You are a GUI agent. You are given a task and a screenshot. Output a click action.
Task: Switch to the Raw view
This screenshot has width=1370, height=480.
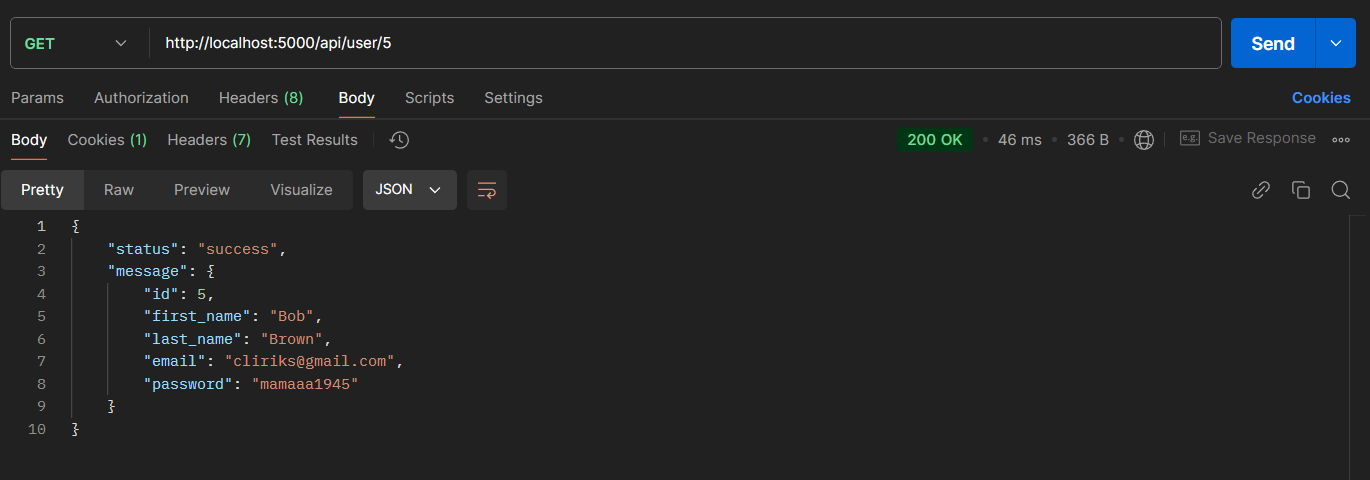click(119, 190)
